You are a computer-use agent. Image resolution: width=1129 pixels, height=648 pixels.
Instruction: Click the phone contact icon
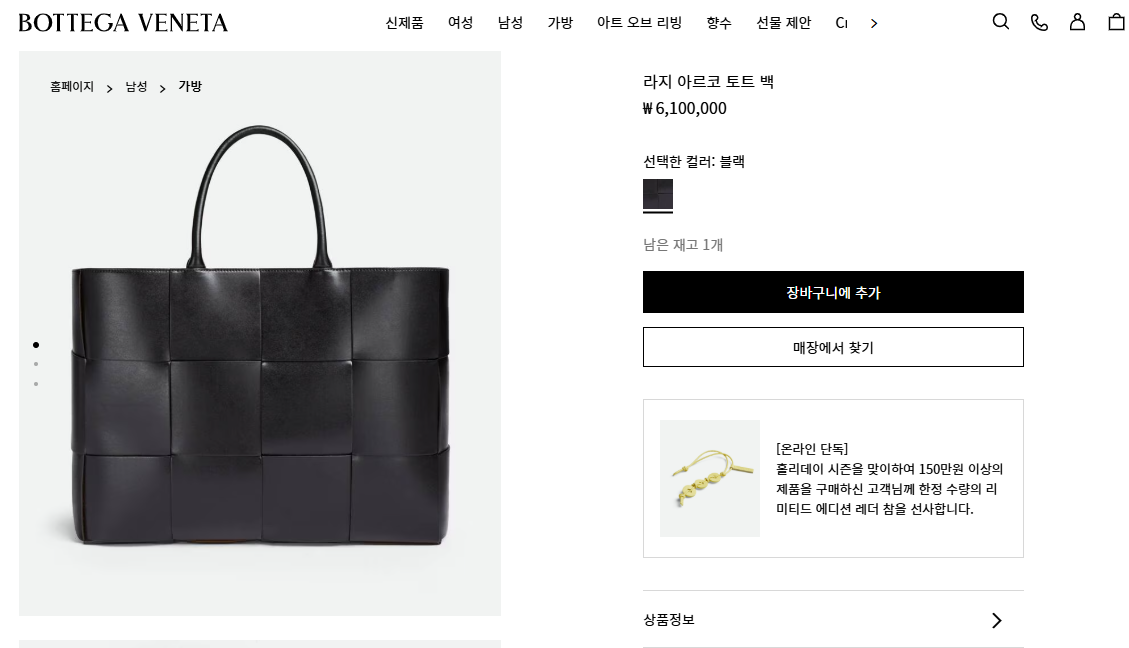(x=1039, y=22)
